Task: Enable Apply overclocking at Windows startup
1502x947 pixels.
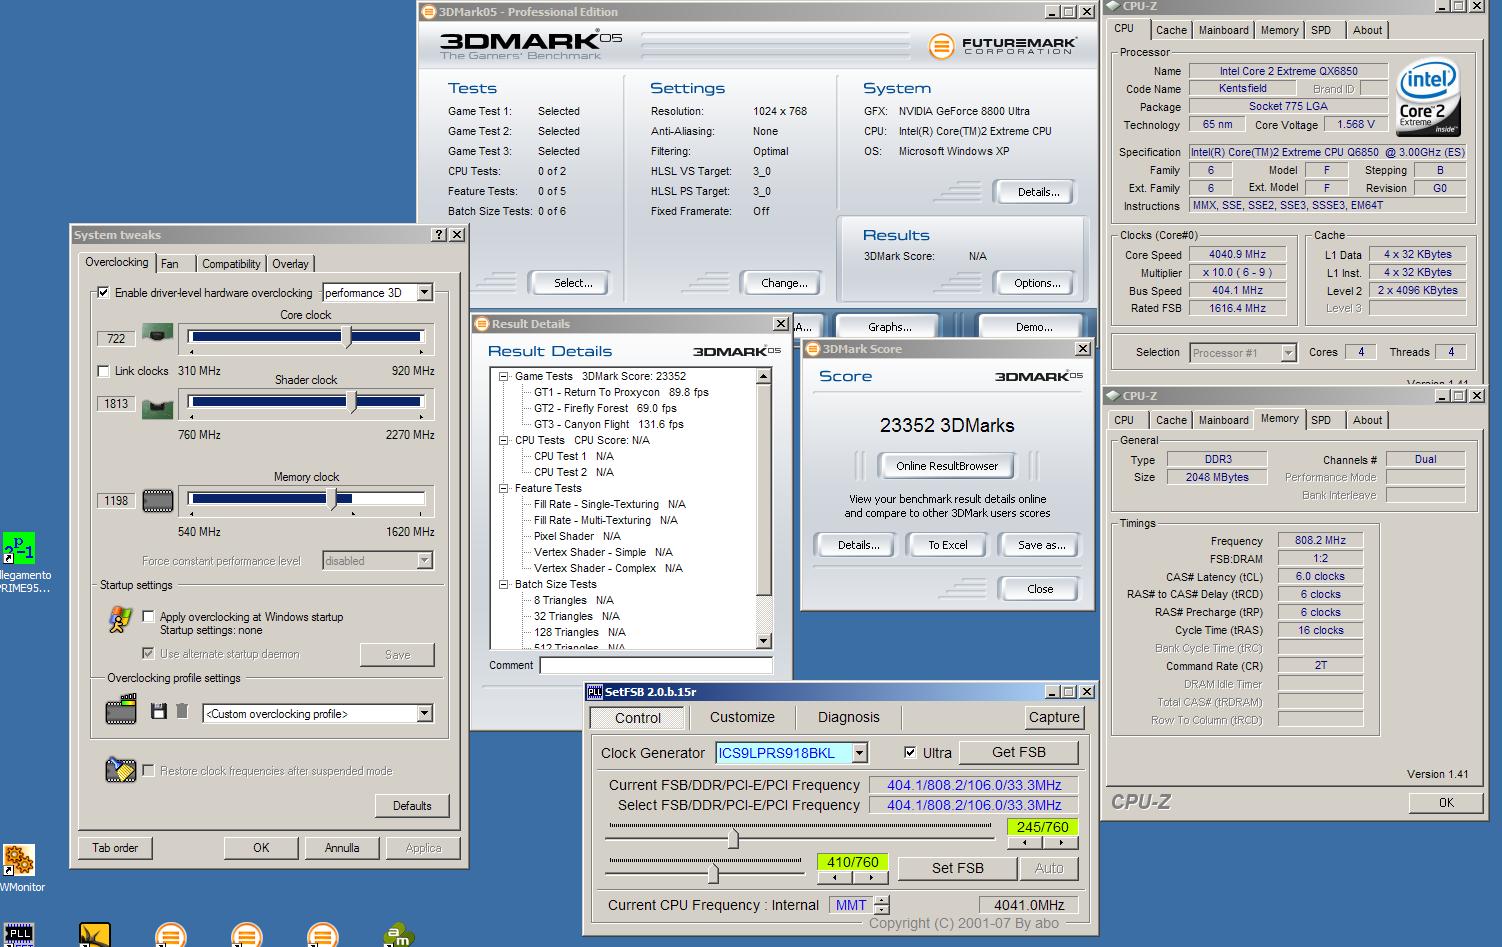Action: tap(149, 617)
